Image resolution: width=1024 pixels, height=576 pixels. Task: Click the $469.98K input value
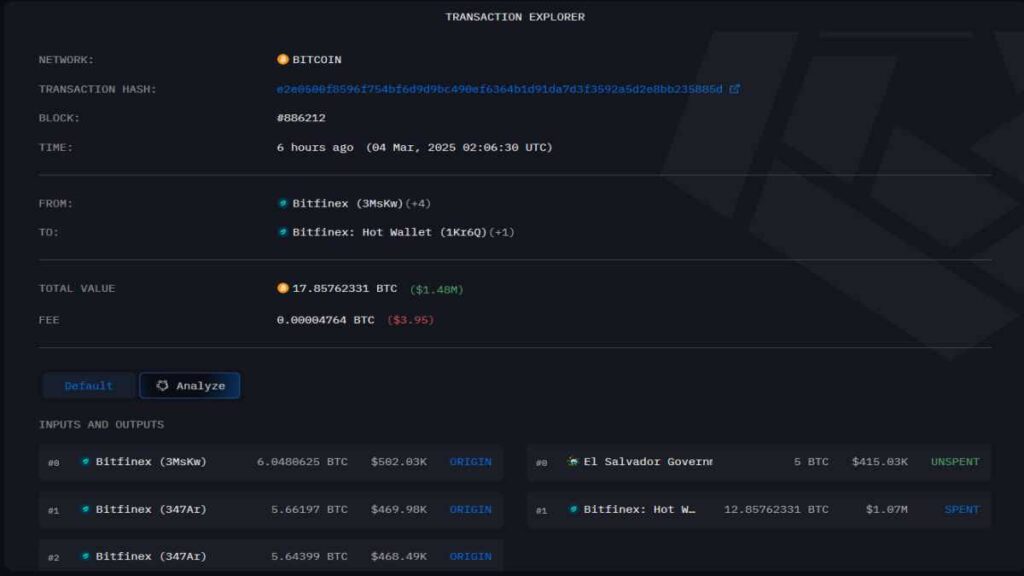tap(398, 509)
